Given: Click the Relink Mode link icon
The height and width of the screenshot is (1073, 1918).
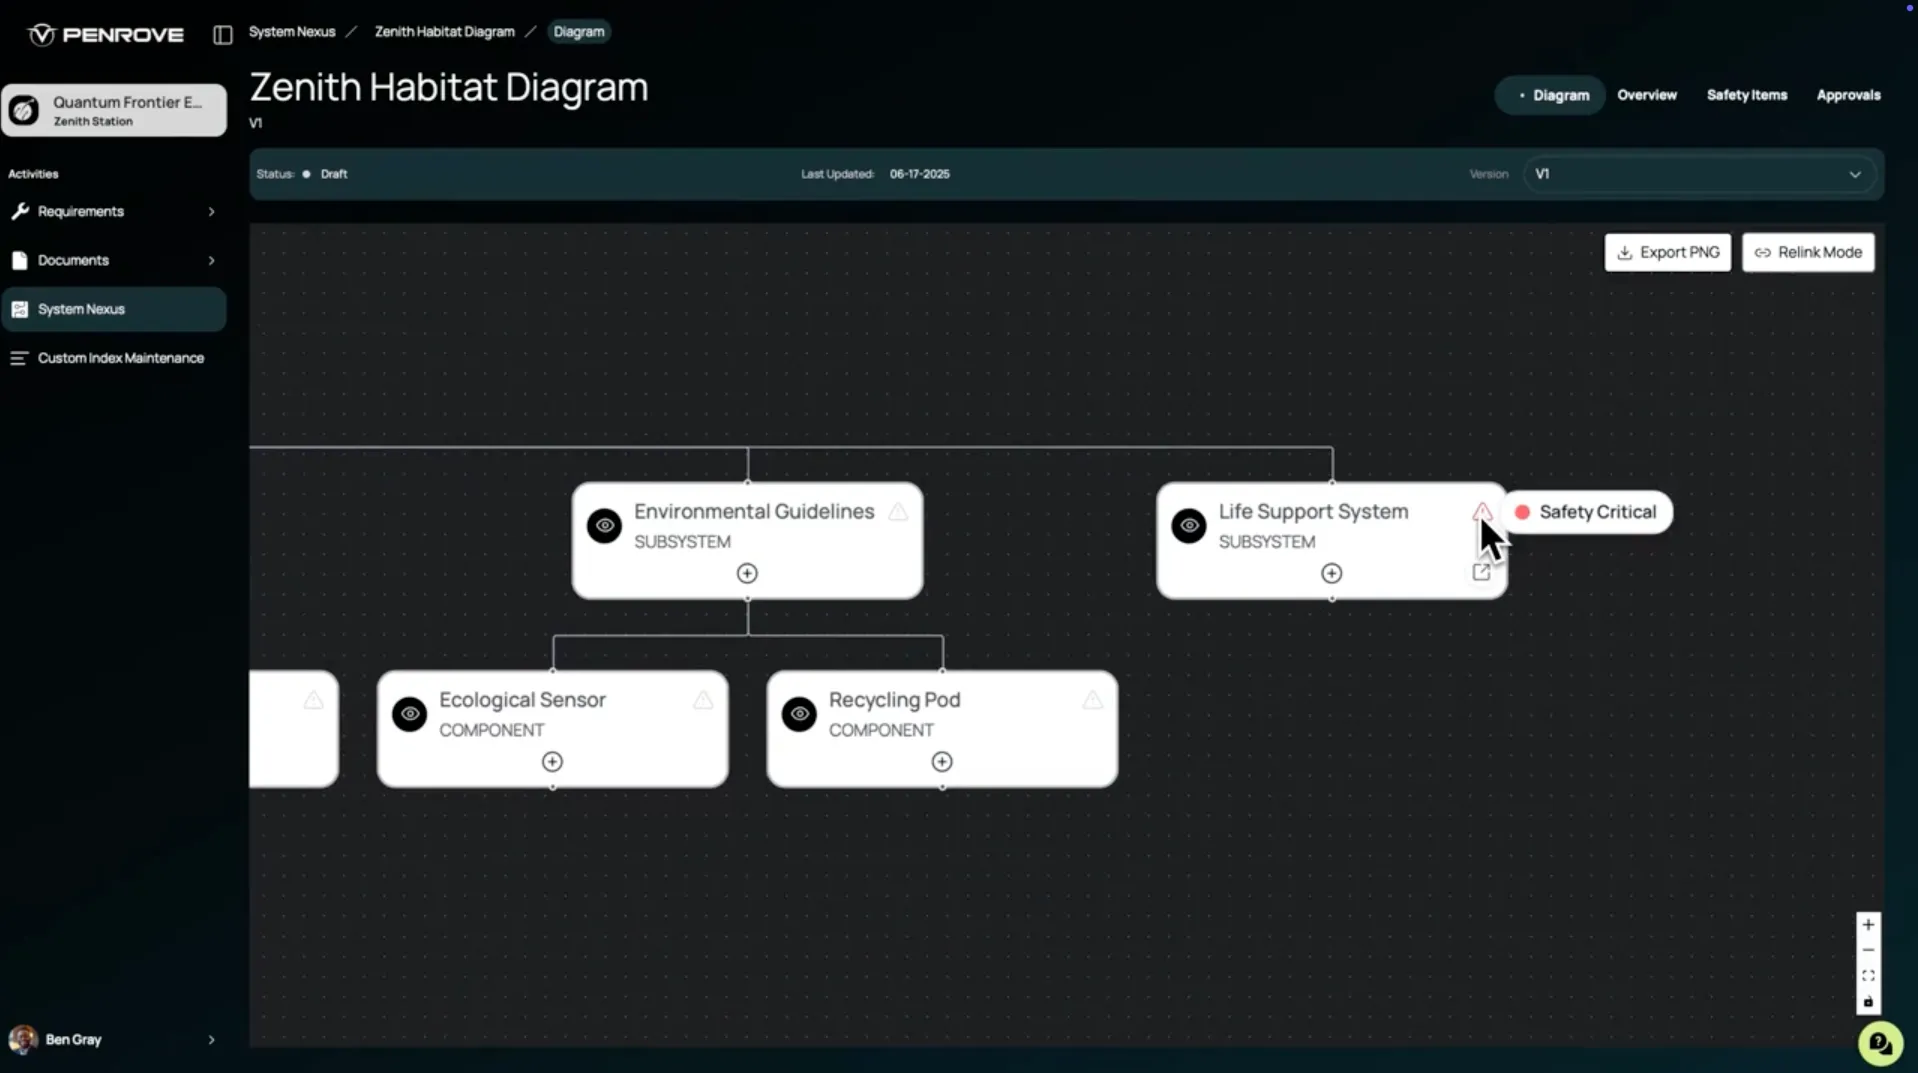Looking at the screenshot, I should 1762,253.
